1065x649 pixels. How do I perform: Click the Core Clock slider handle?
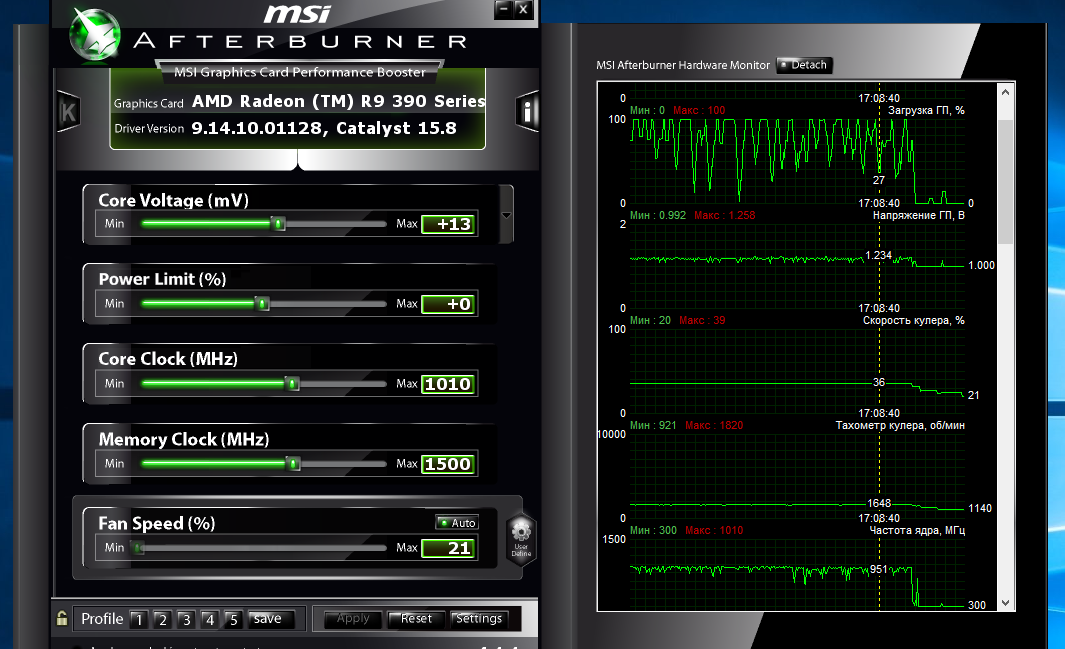coord(292,384)
